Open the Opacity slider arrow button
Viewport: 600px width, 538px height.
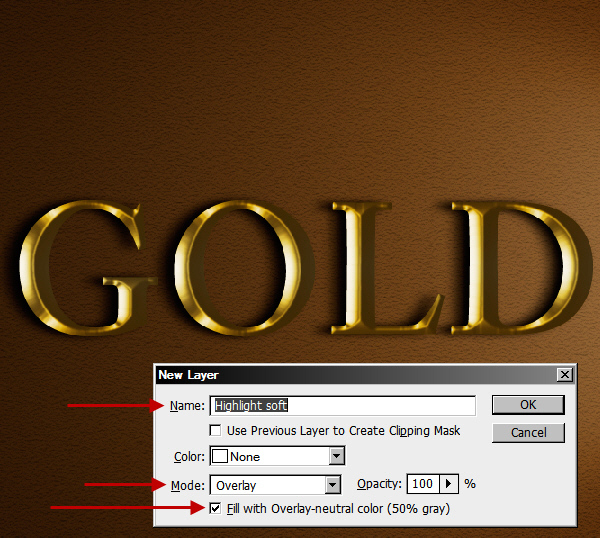(449, 484)
